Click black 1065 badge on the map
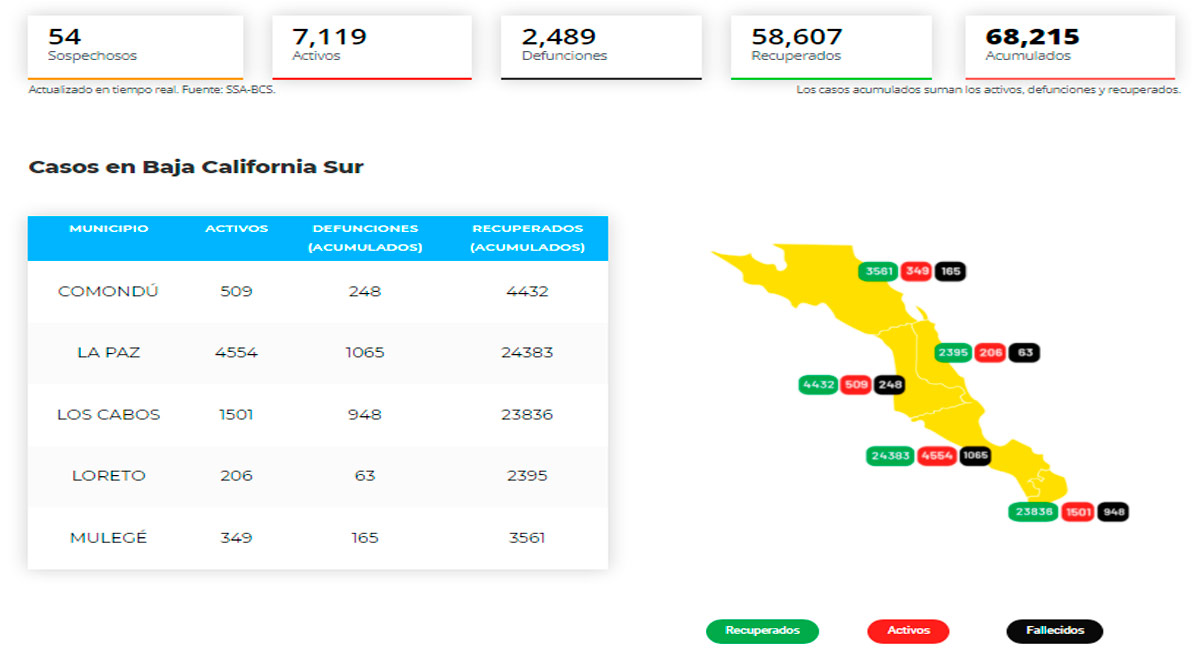Viewport: 1200px width, 666px height. [x=975, y=456]
